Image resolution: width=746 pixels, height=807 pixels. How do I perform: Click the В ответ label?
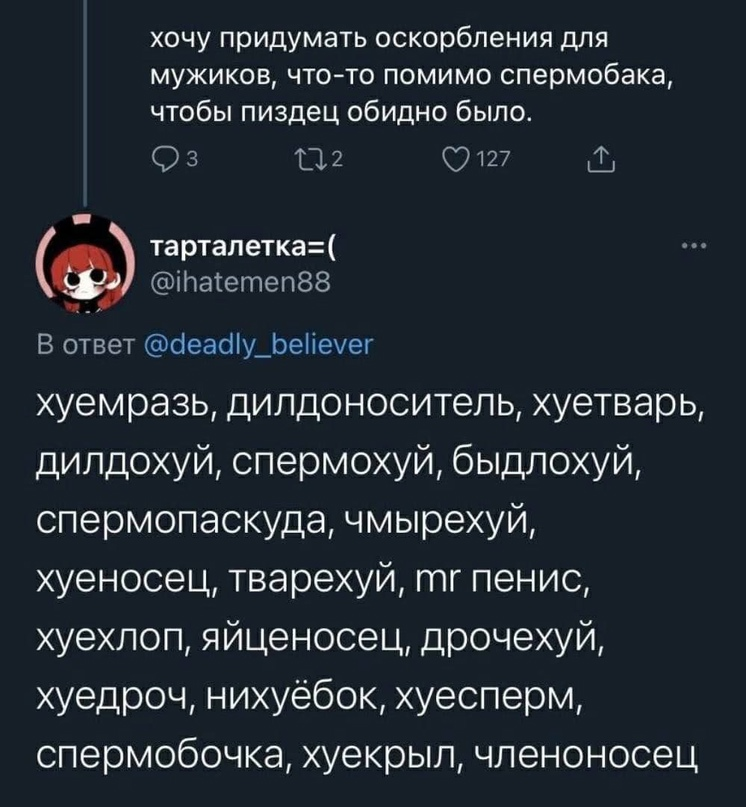click(x=86, y=345)
